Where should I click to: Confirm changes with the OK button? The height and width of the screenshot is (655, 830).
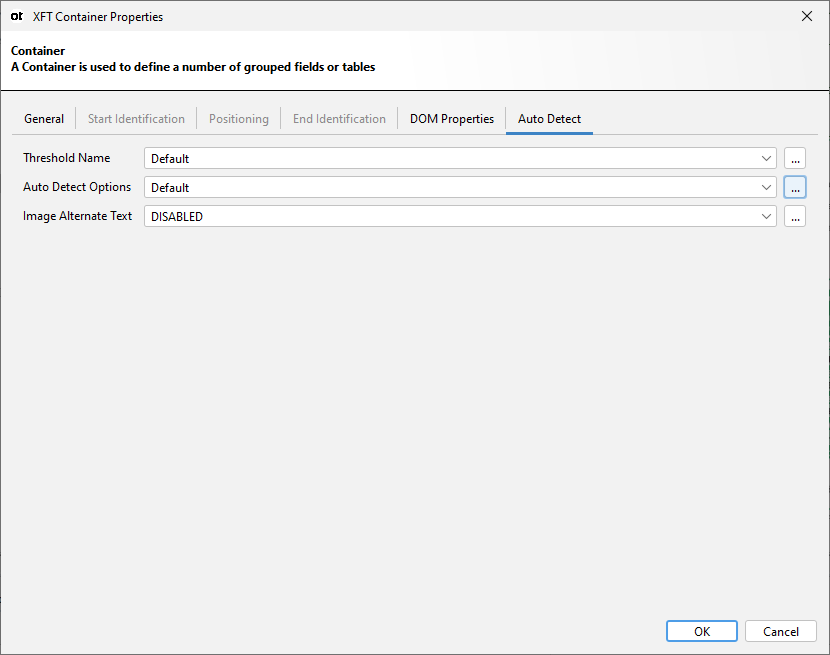(701, 631)
